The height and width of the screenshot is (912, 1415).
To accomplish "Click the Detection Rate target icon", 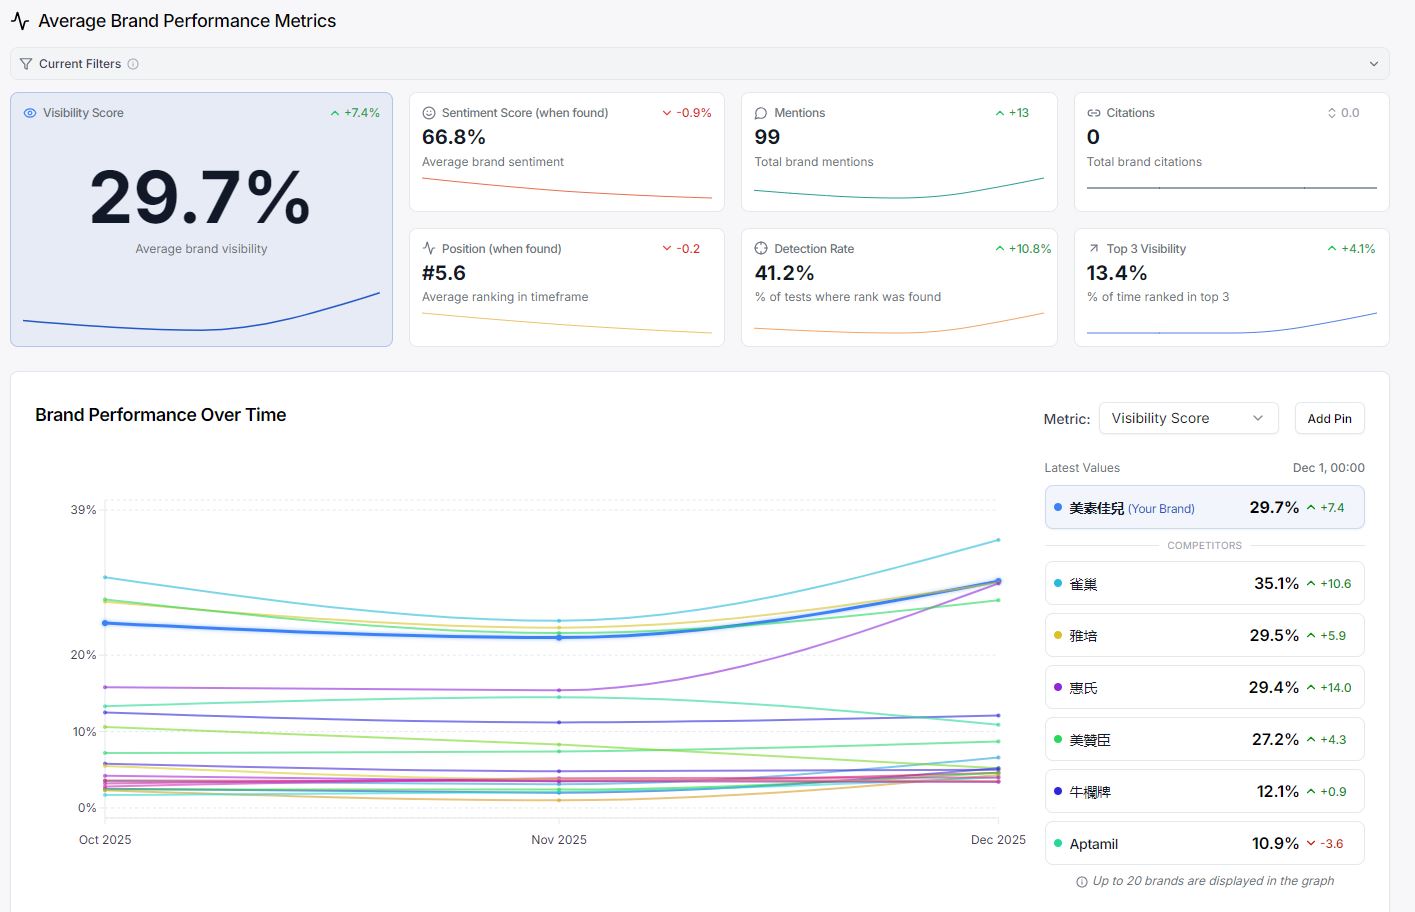I will click(761, 249).
